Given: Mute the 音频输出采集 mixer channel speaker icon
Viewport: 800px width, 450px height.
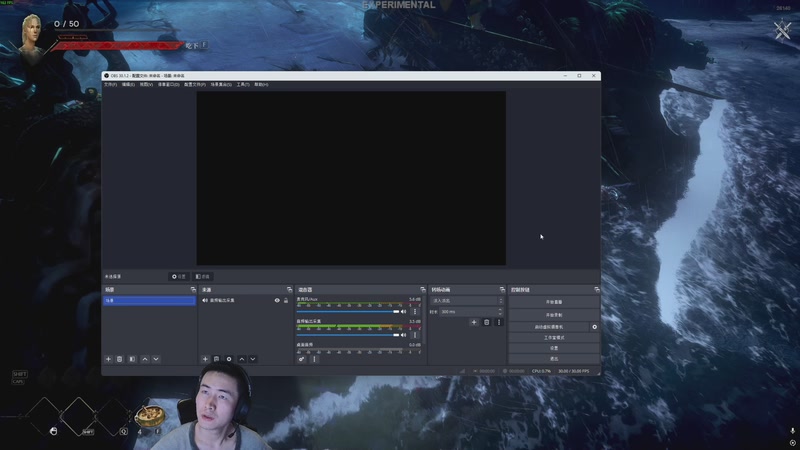Looking at the screenshot, I should pos(404,335).
